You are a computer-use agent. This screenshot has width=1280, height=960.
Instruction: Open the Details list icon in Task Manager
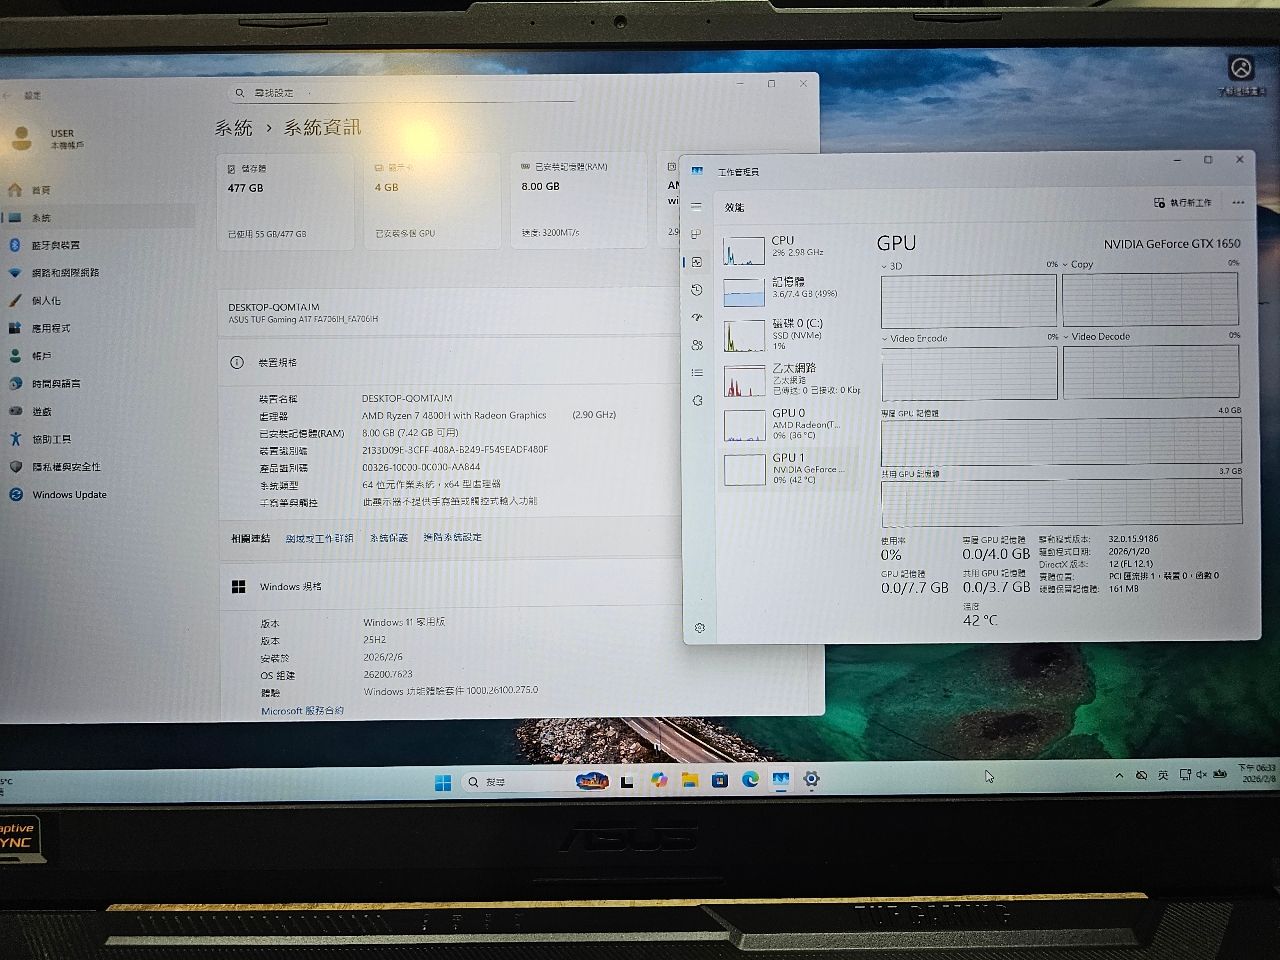[697, 373]
